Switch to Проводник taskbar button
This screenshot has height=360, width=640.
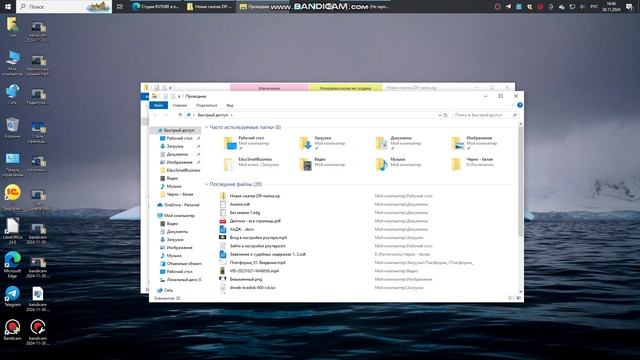point(263,7)
